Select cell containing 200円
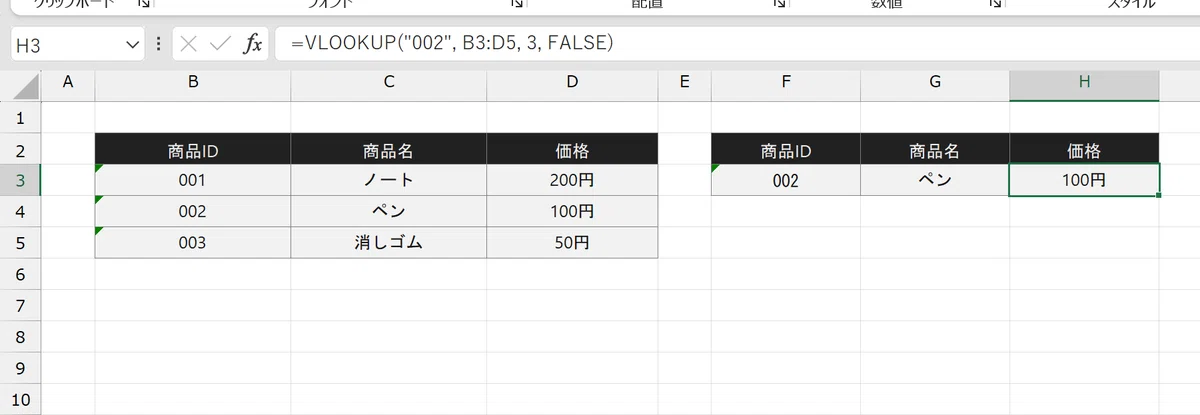 [x=573, y=181]
